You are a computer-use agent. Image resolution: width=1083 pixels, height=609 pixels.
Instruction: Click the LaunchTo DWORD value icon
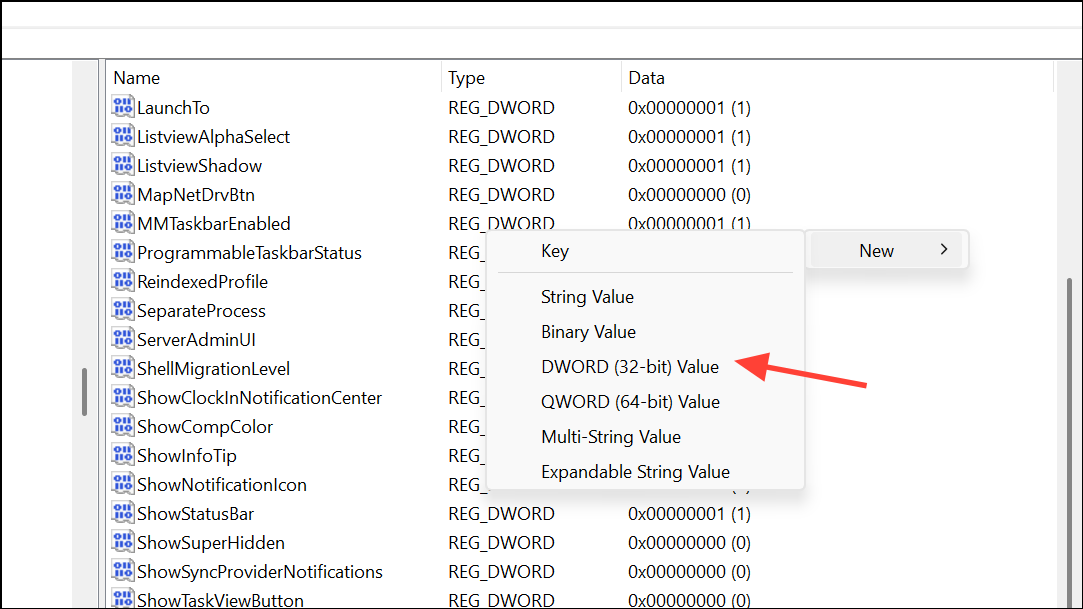click(x=123, y=107)
